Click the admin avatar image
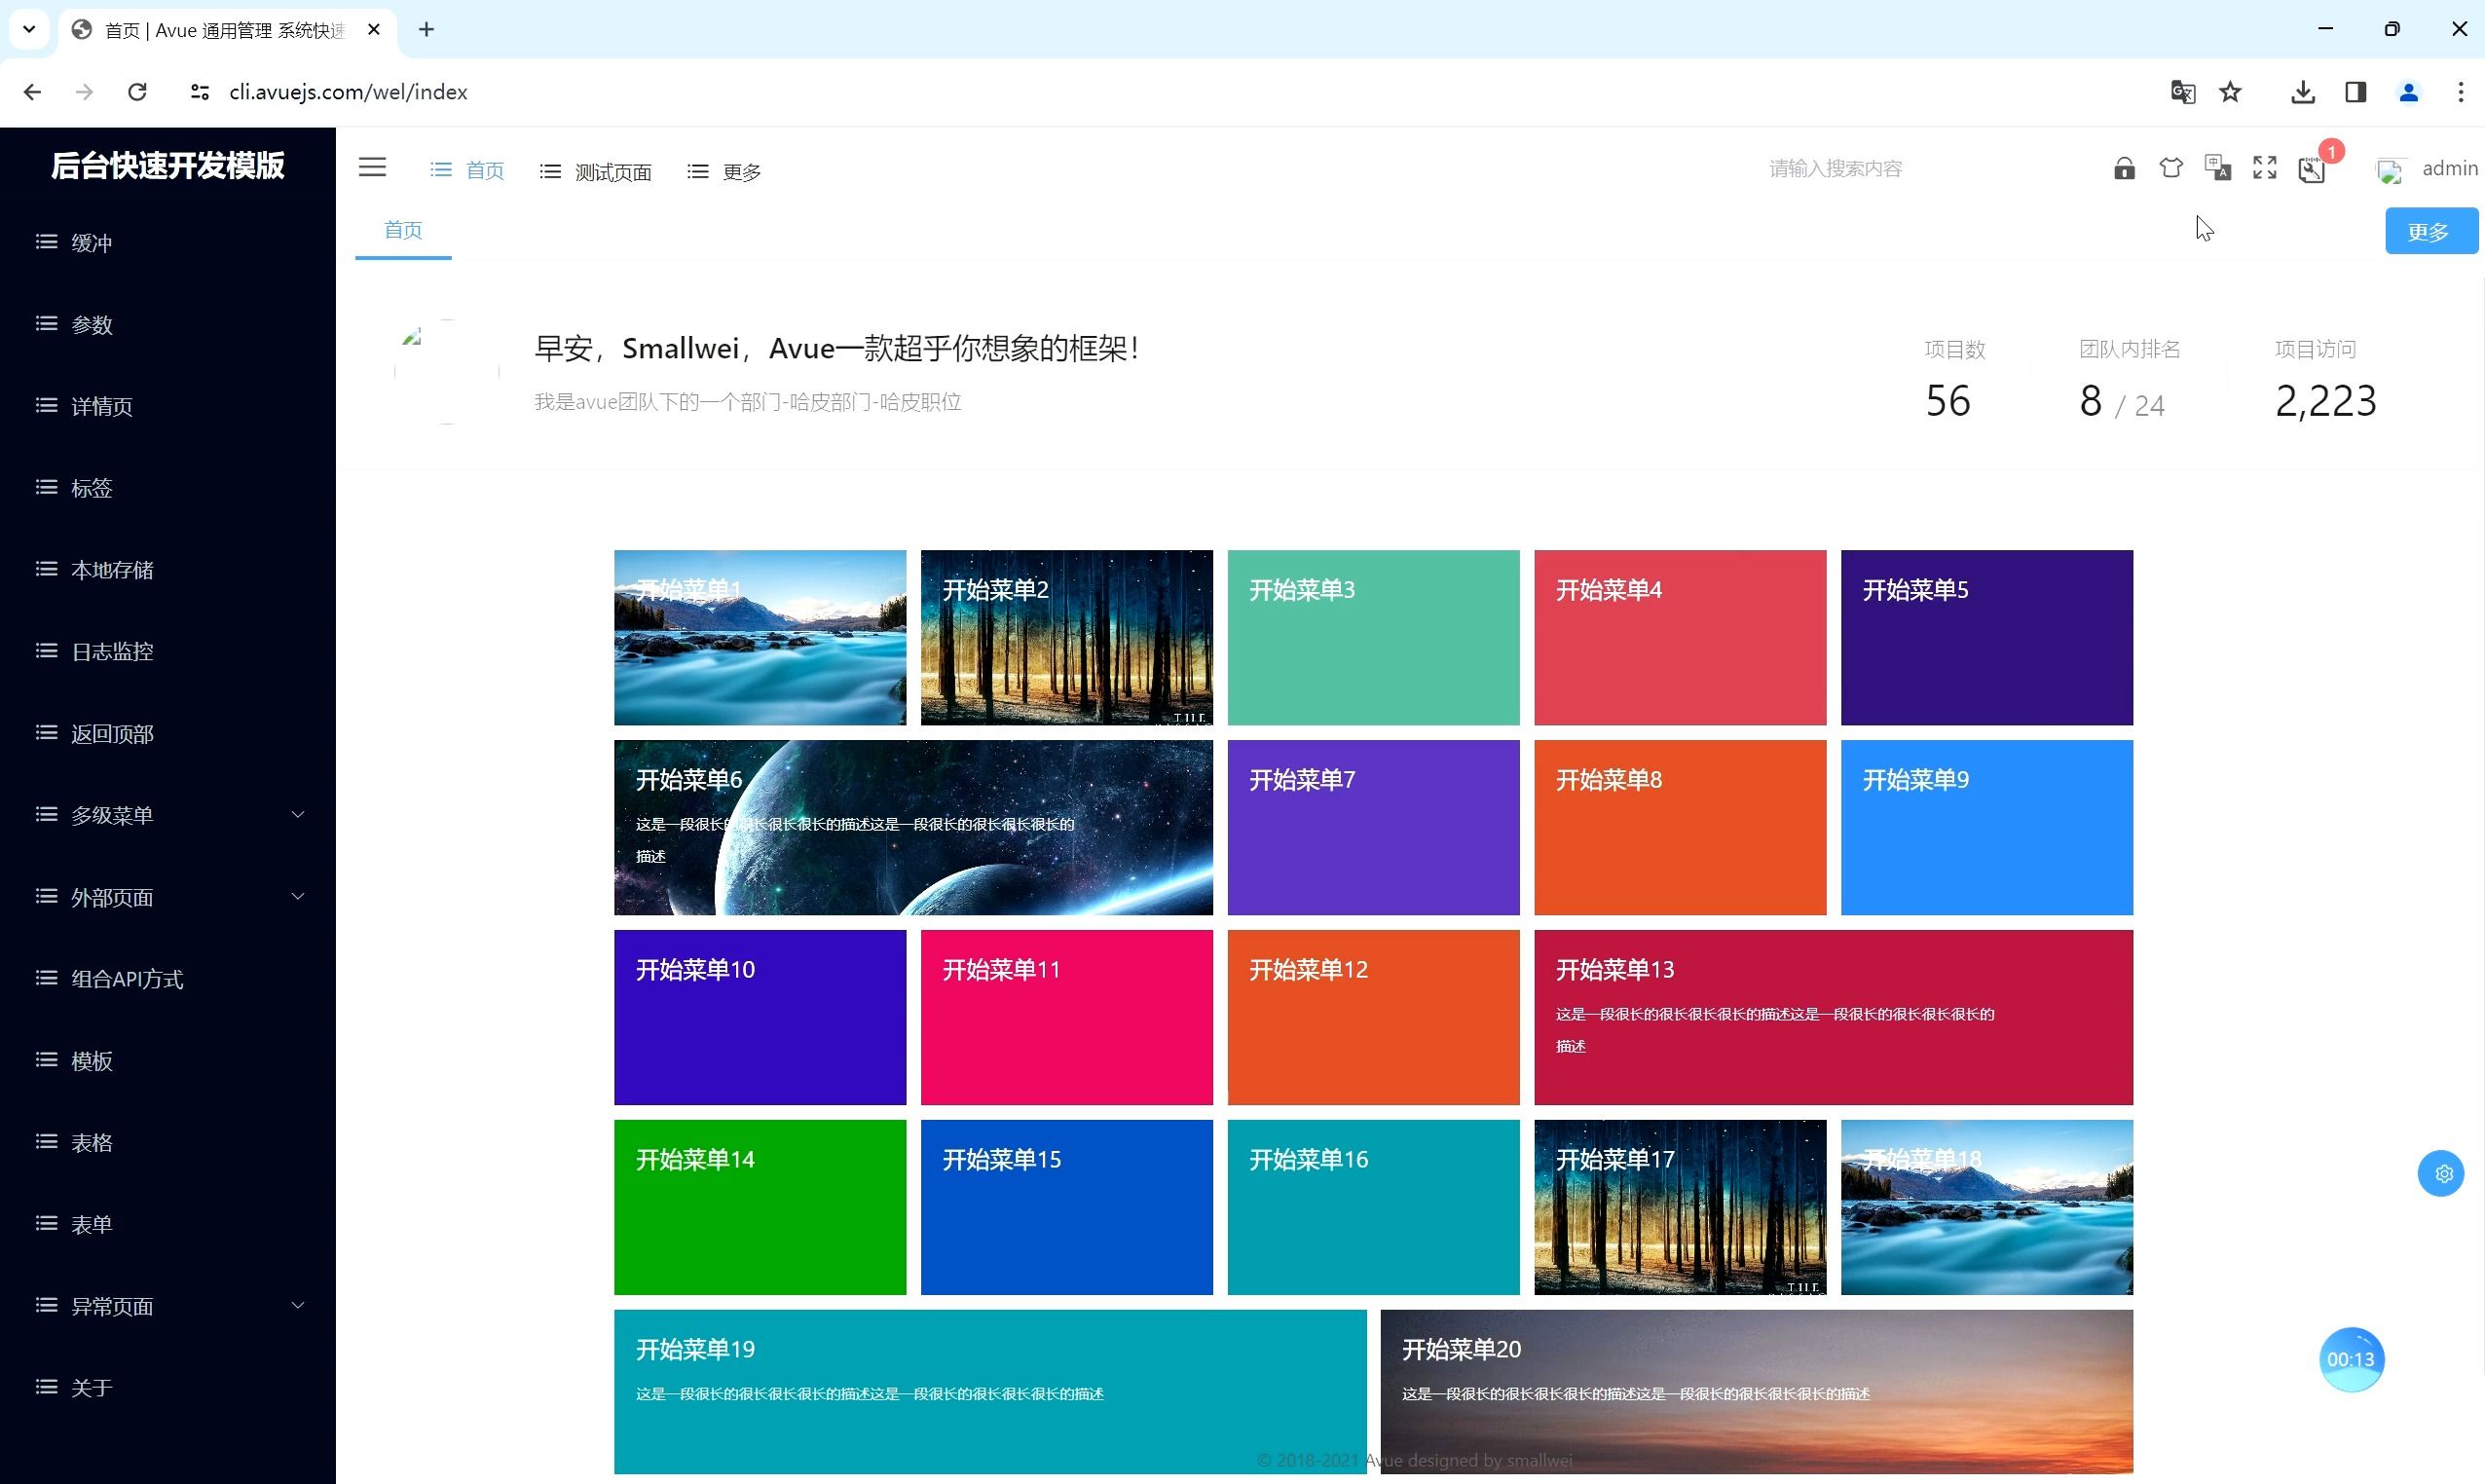 click(x=2389, y=171)
